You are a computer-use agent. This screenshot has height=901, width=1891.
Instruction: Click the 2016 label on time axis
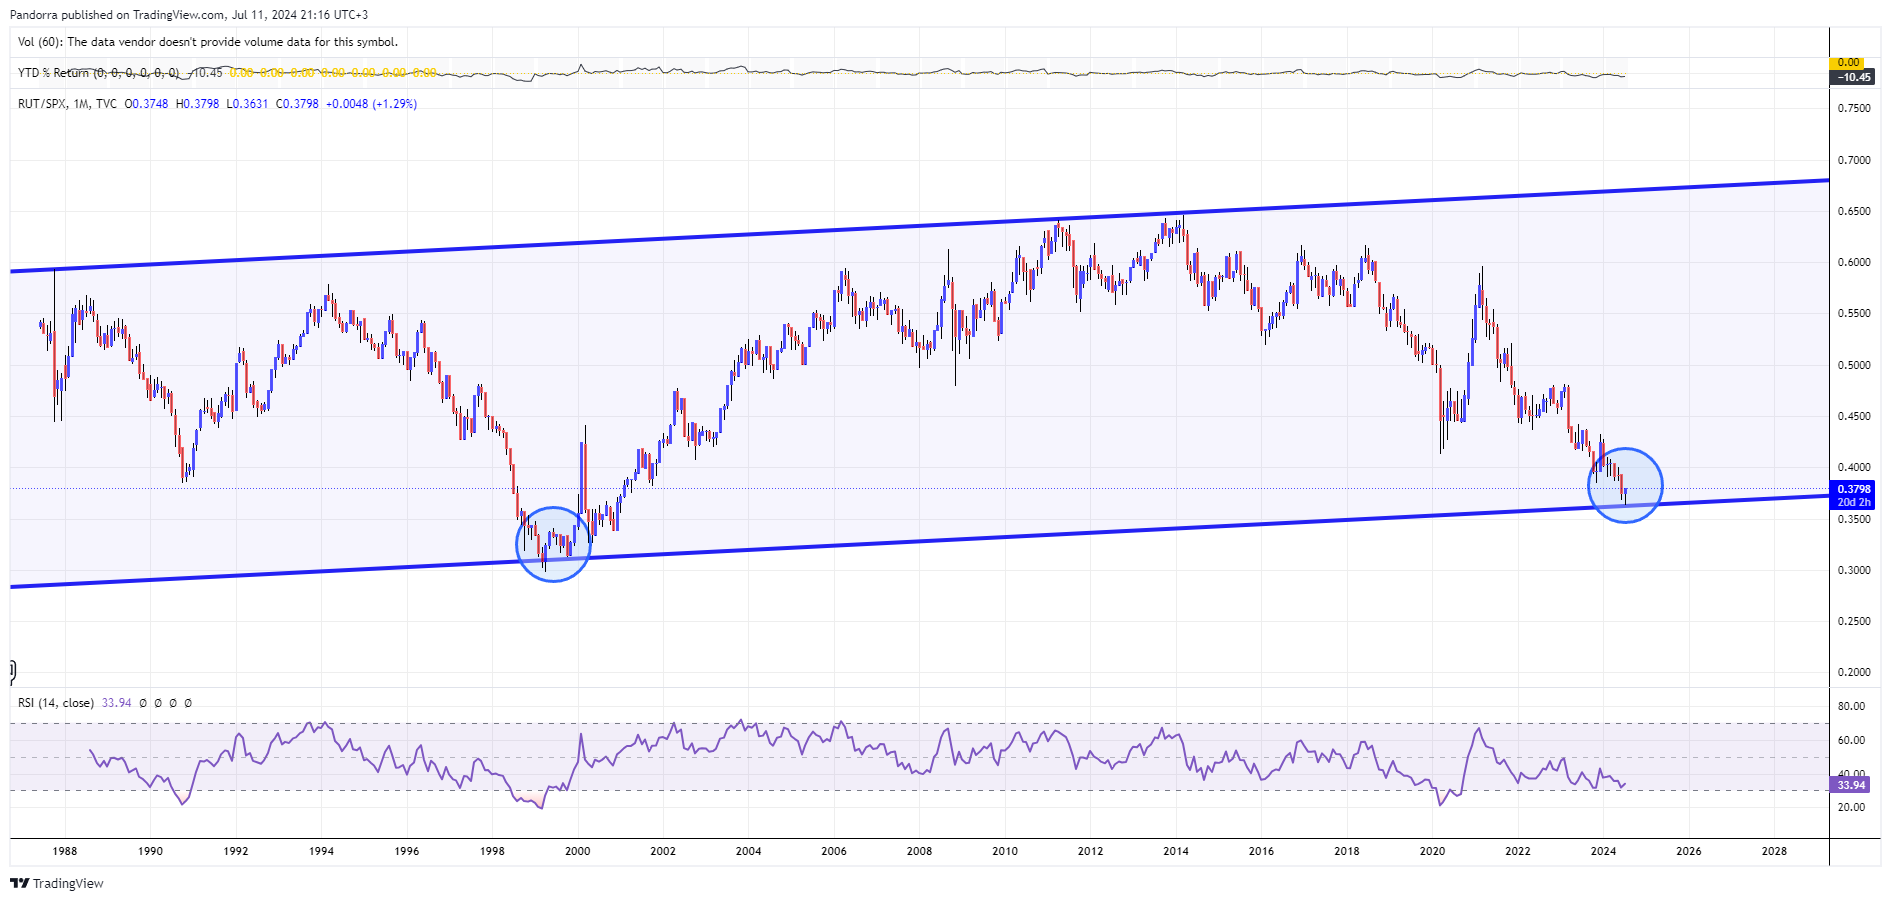coord(1262,851)
